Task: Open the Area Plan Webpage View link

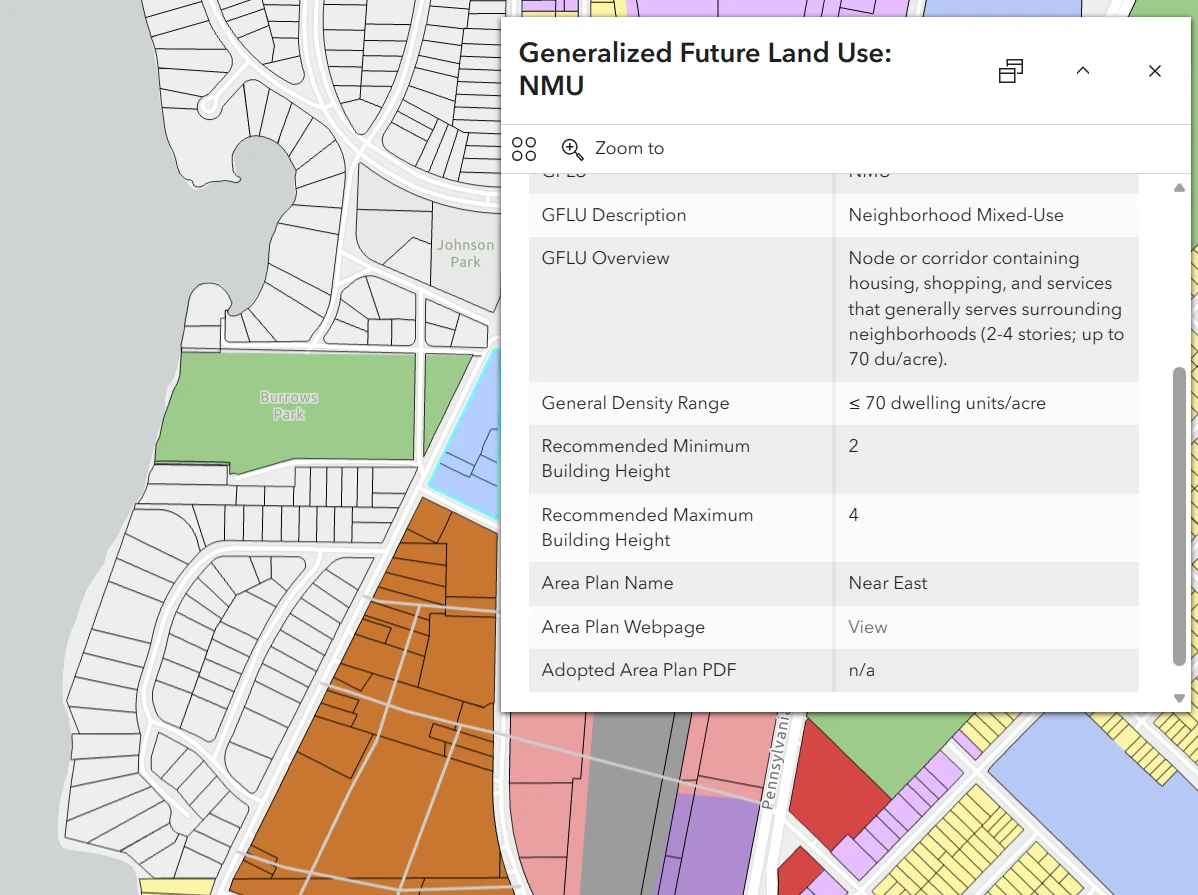Action: 867,627
